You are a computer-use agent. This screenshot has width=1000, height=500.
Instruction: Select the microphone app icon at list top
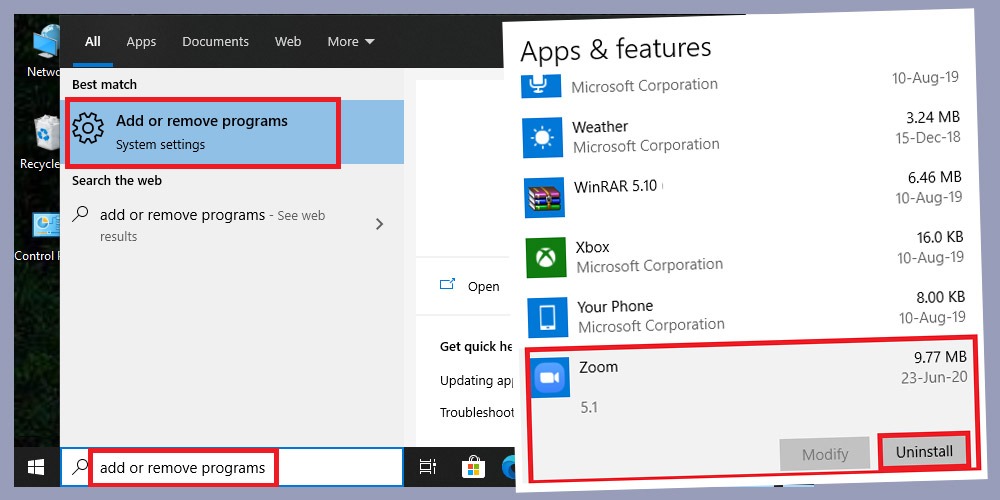(541, 85)
